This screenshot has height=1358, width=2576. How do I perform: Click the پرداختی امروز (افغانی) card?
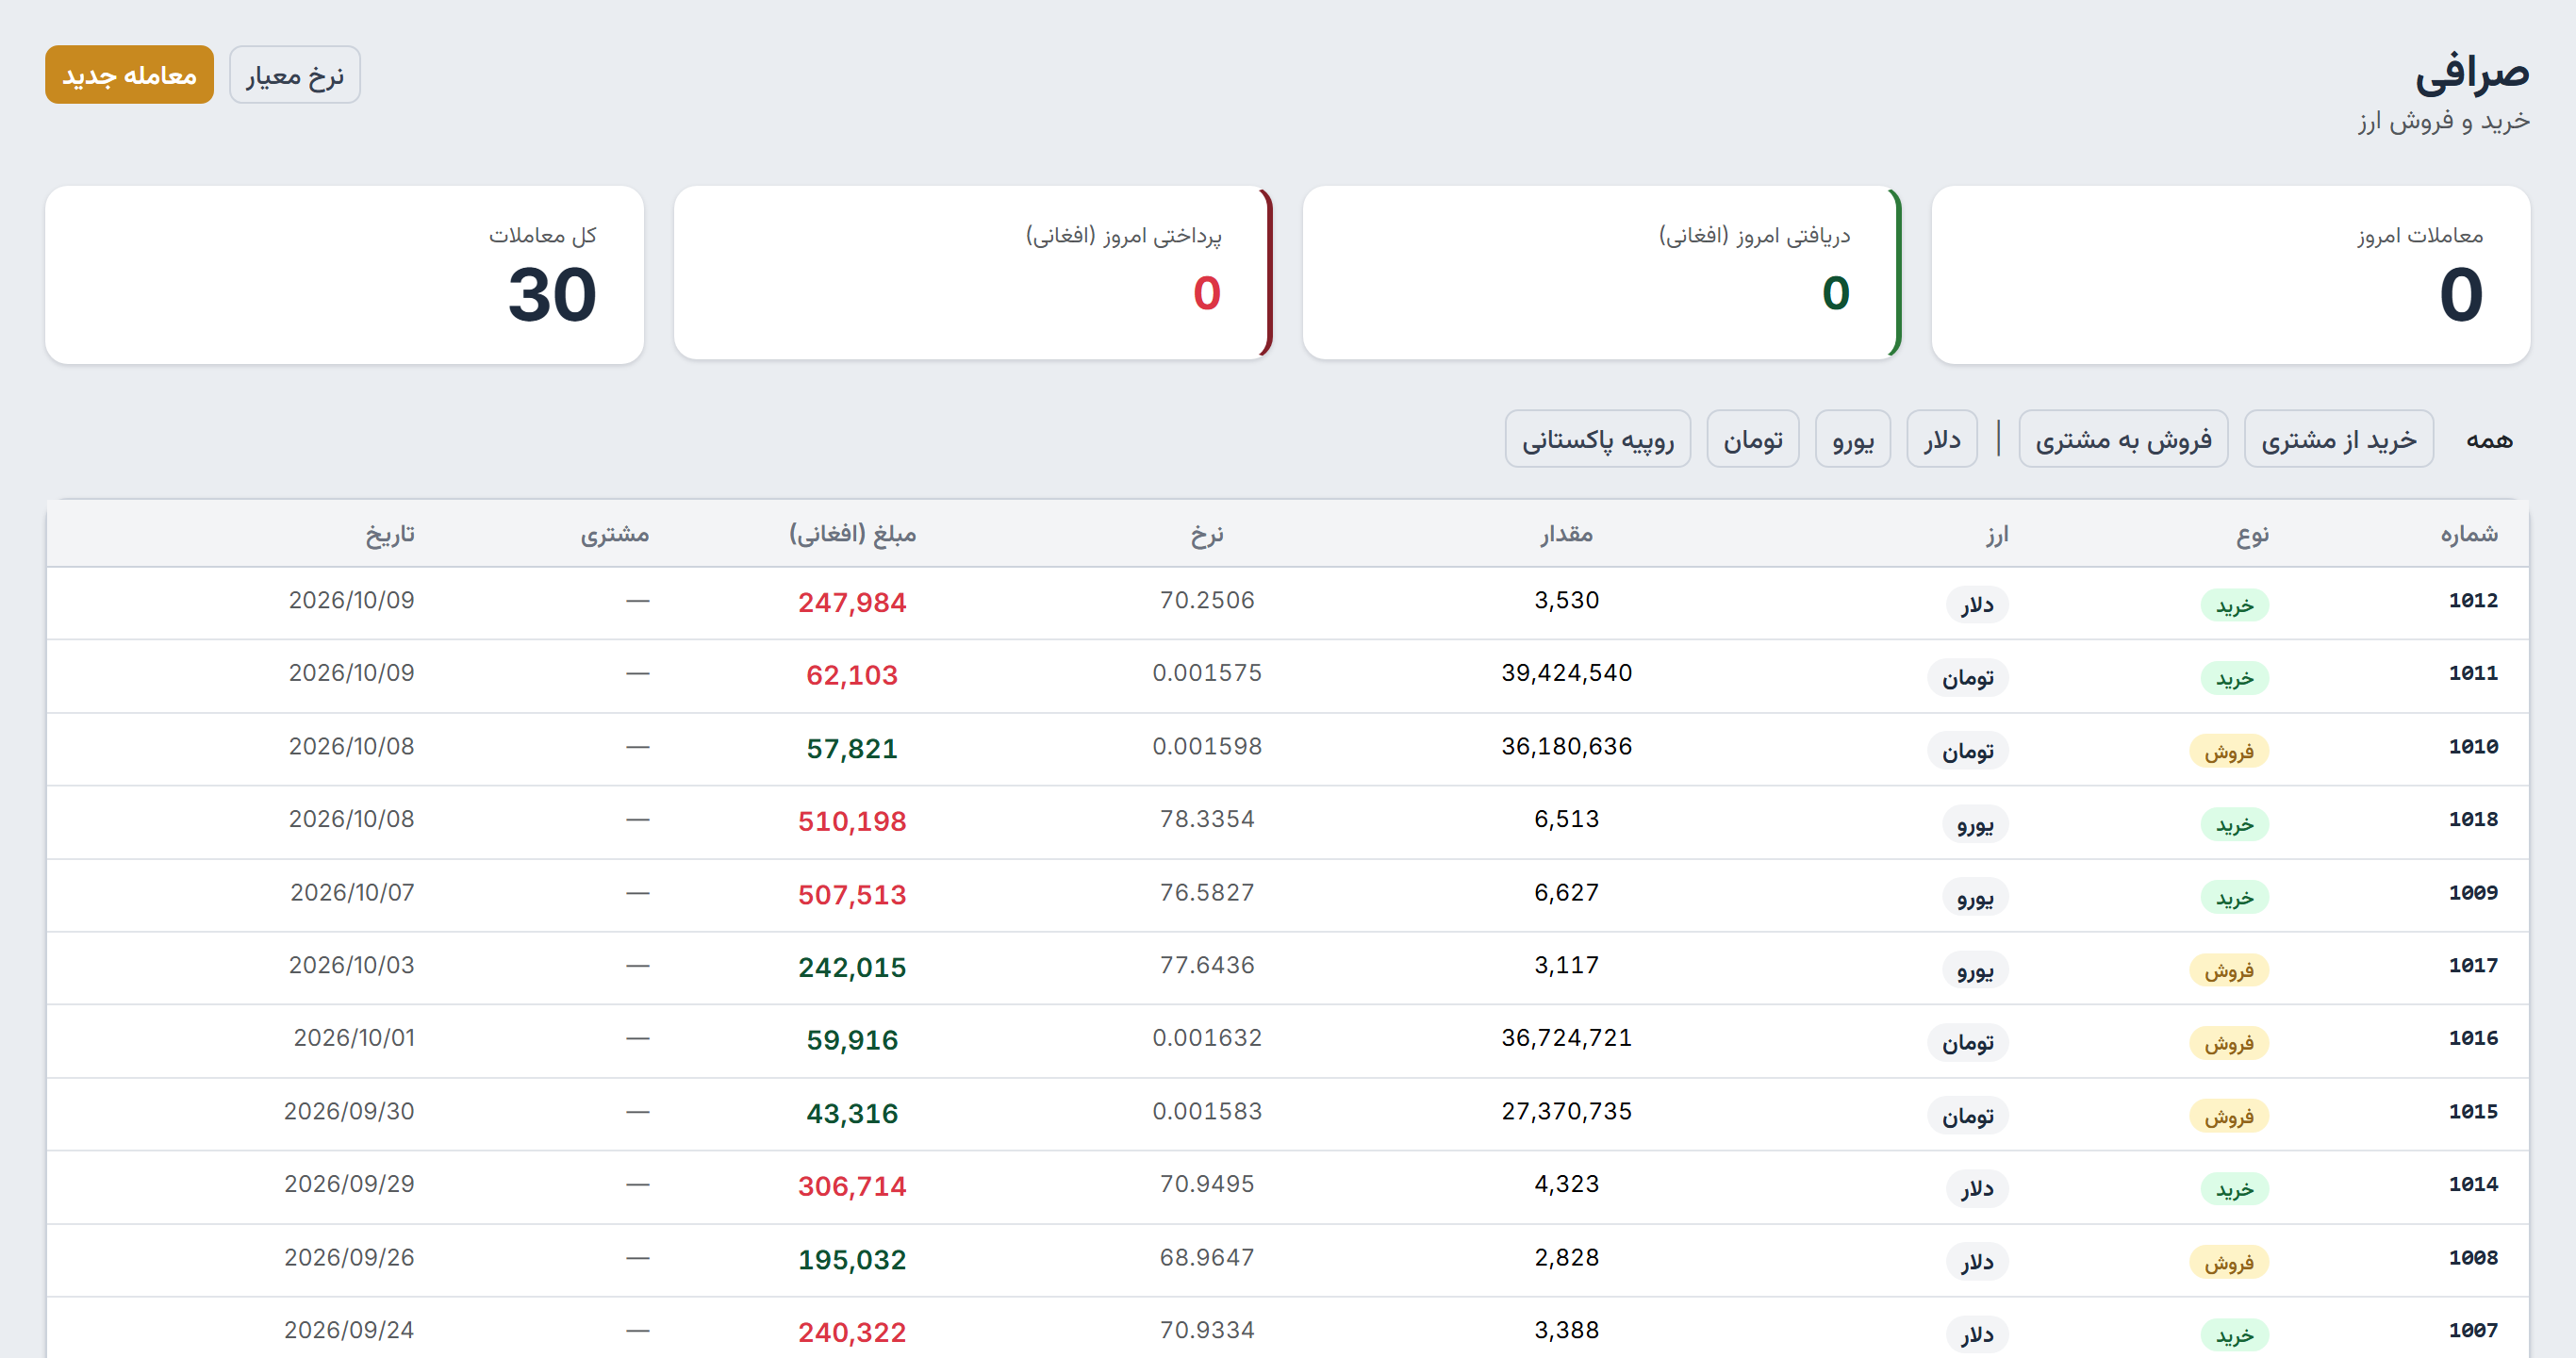click(x=973, y=273)
